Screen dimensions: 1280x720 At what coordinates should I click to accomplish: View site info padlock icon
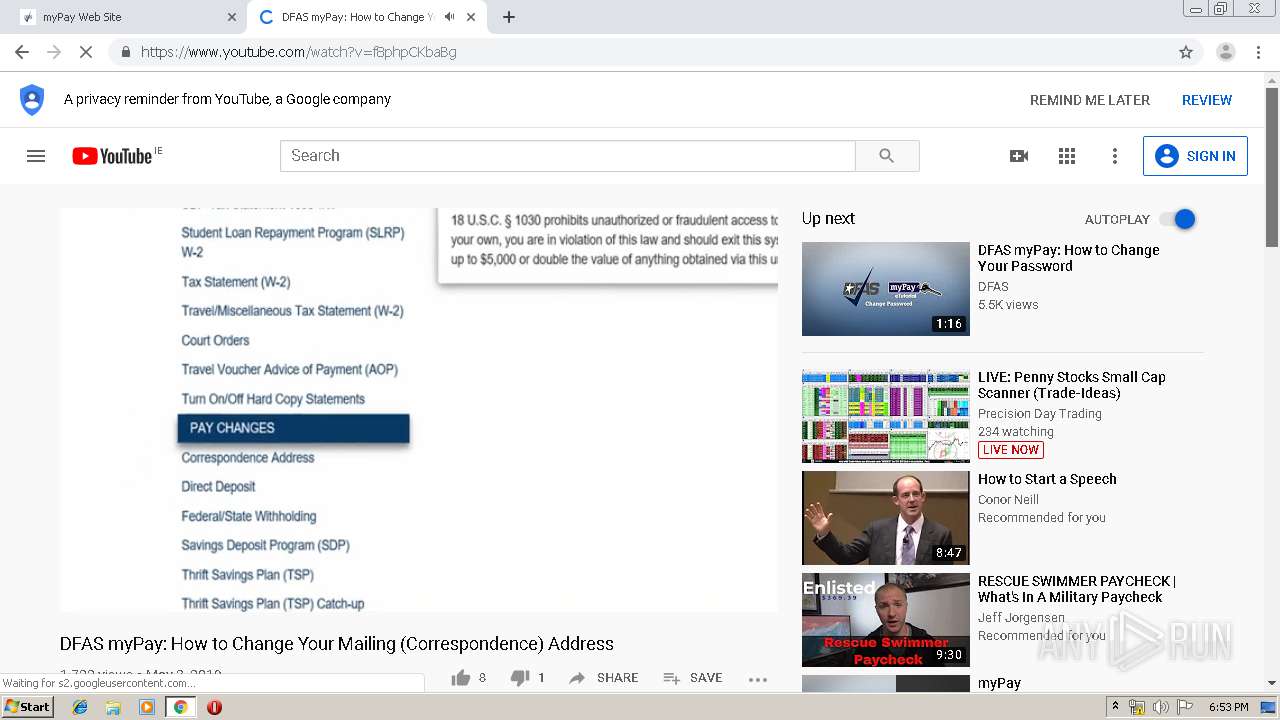[125, 52]
